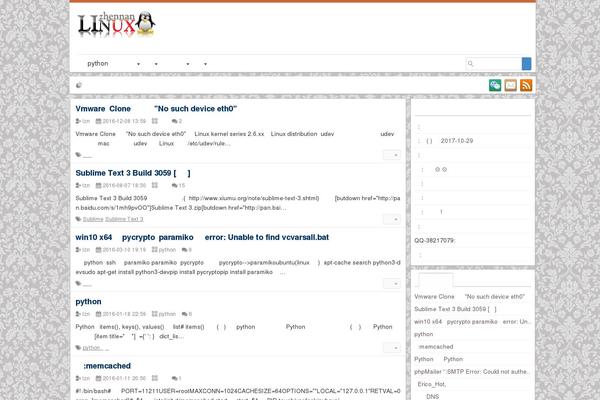600x400 pixels.
Task: Click comment bubble icon on python post
Action: [184, 314]
